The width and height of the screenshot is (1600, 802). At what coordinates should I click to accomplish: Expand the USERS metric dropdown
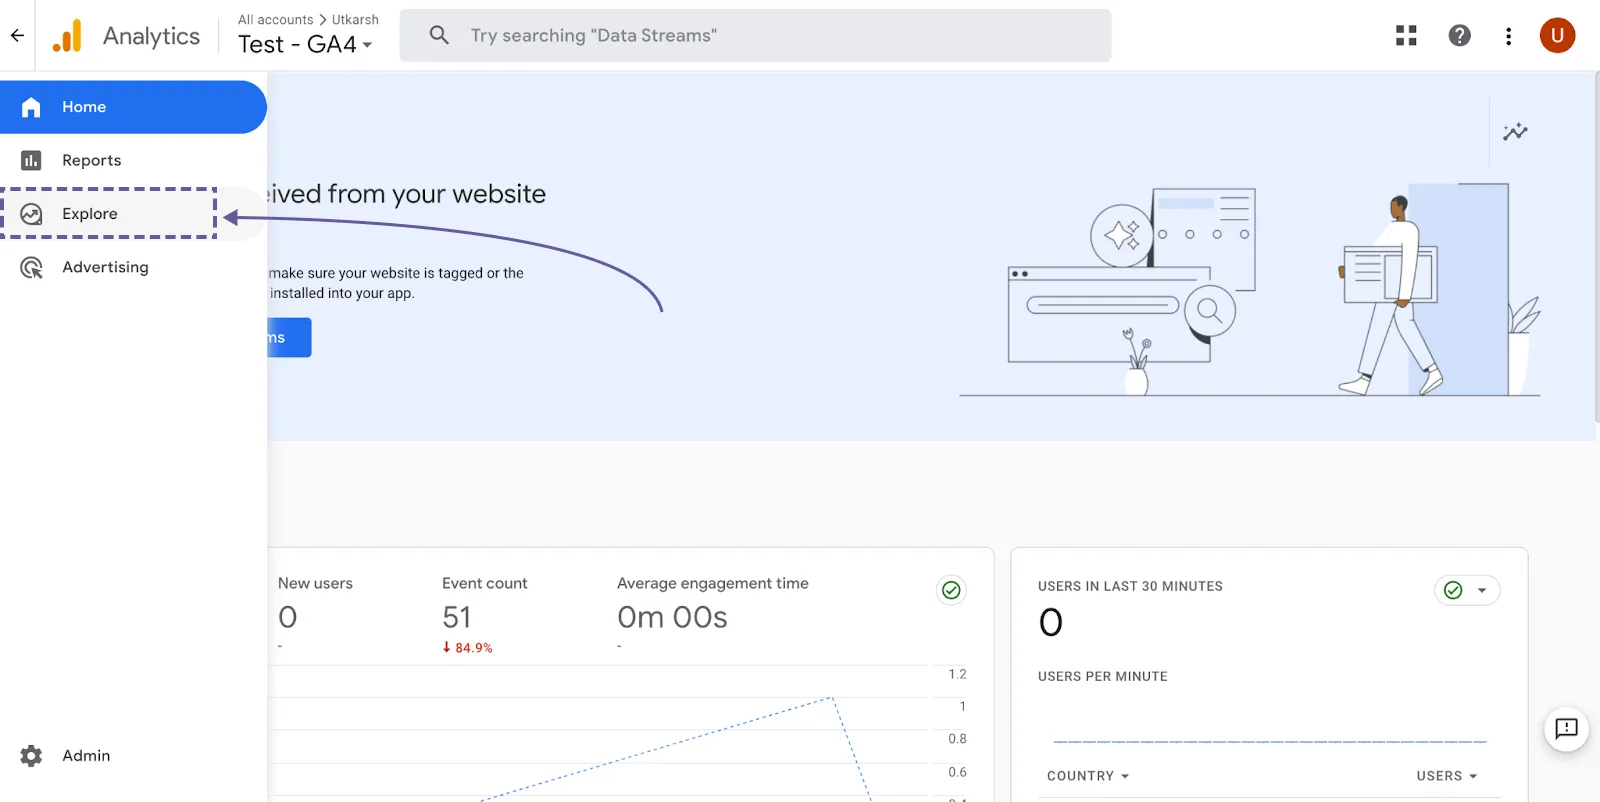pyautogui.click(x=1447, y=776)
